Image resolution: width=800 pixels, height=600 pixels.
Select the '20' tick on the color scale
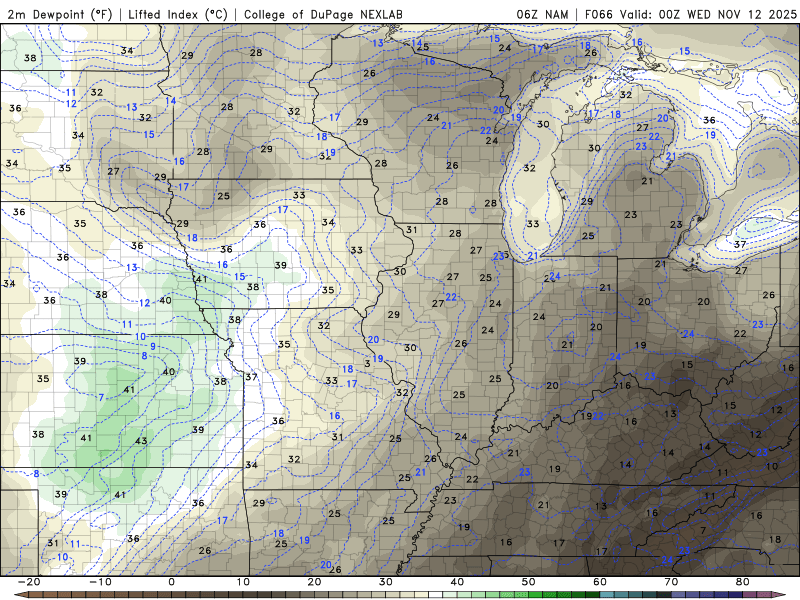click(x=314, y=582)
